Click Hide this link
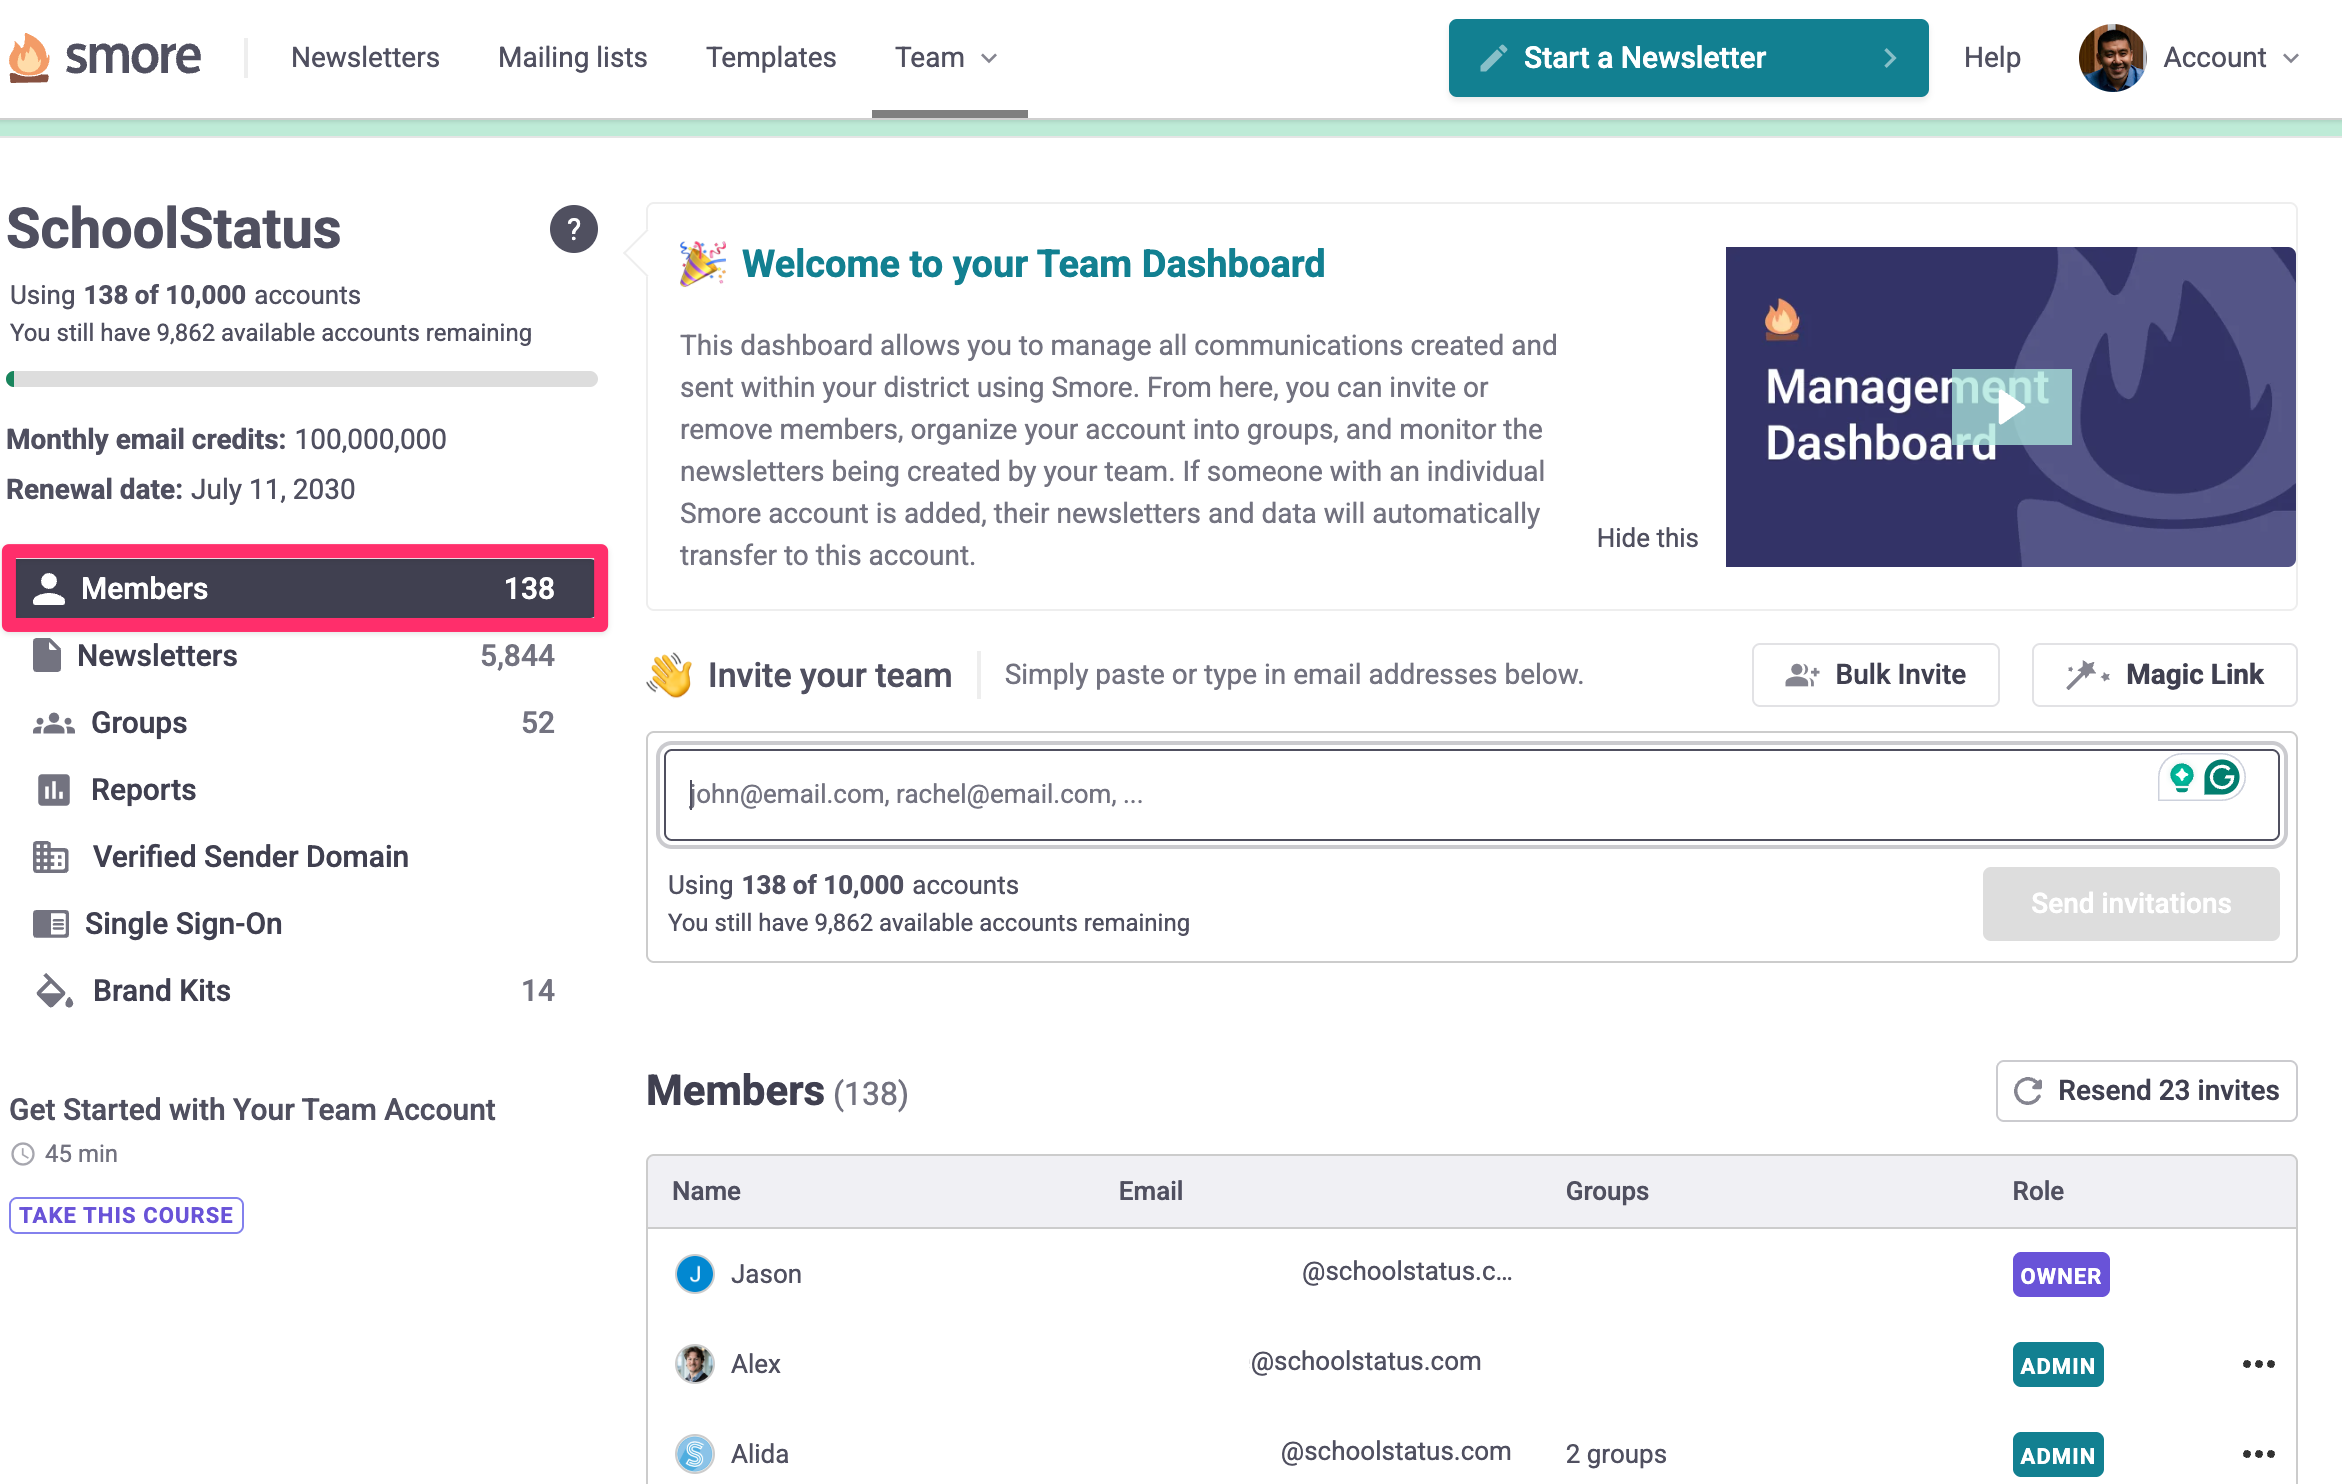The height and width of the screenshot is (1484, 2342). pyautogui.click(x=1647, y=538)
